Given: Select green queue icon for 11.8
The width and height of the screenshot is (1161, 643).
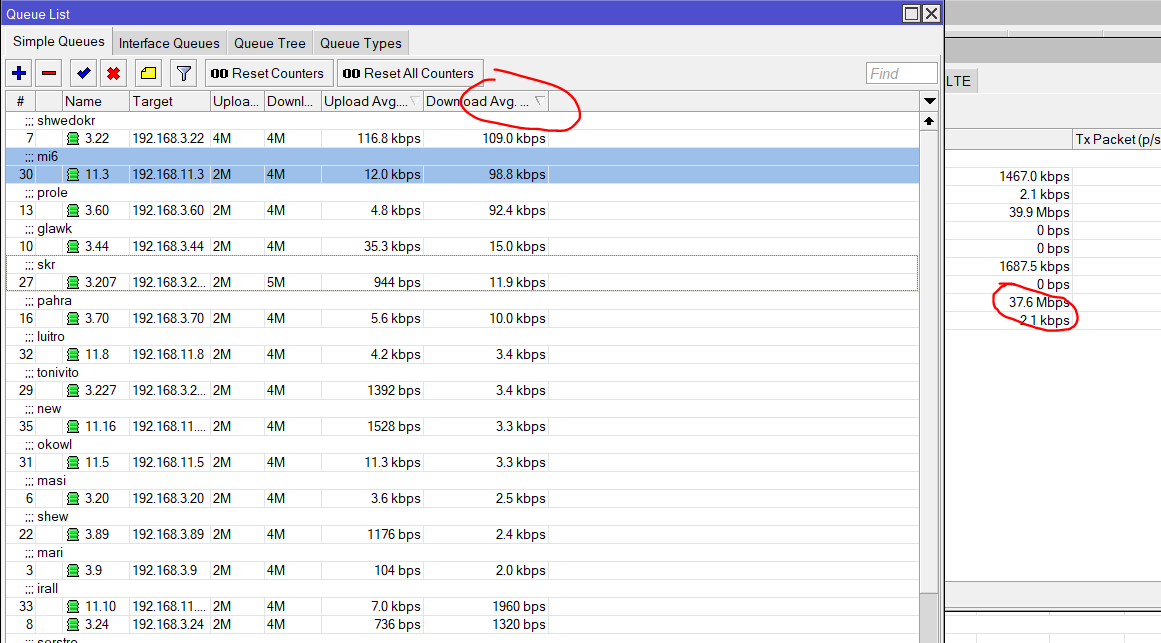Looking at the screenshot, I should coord(73,355).
